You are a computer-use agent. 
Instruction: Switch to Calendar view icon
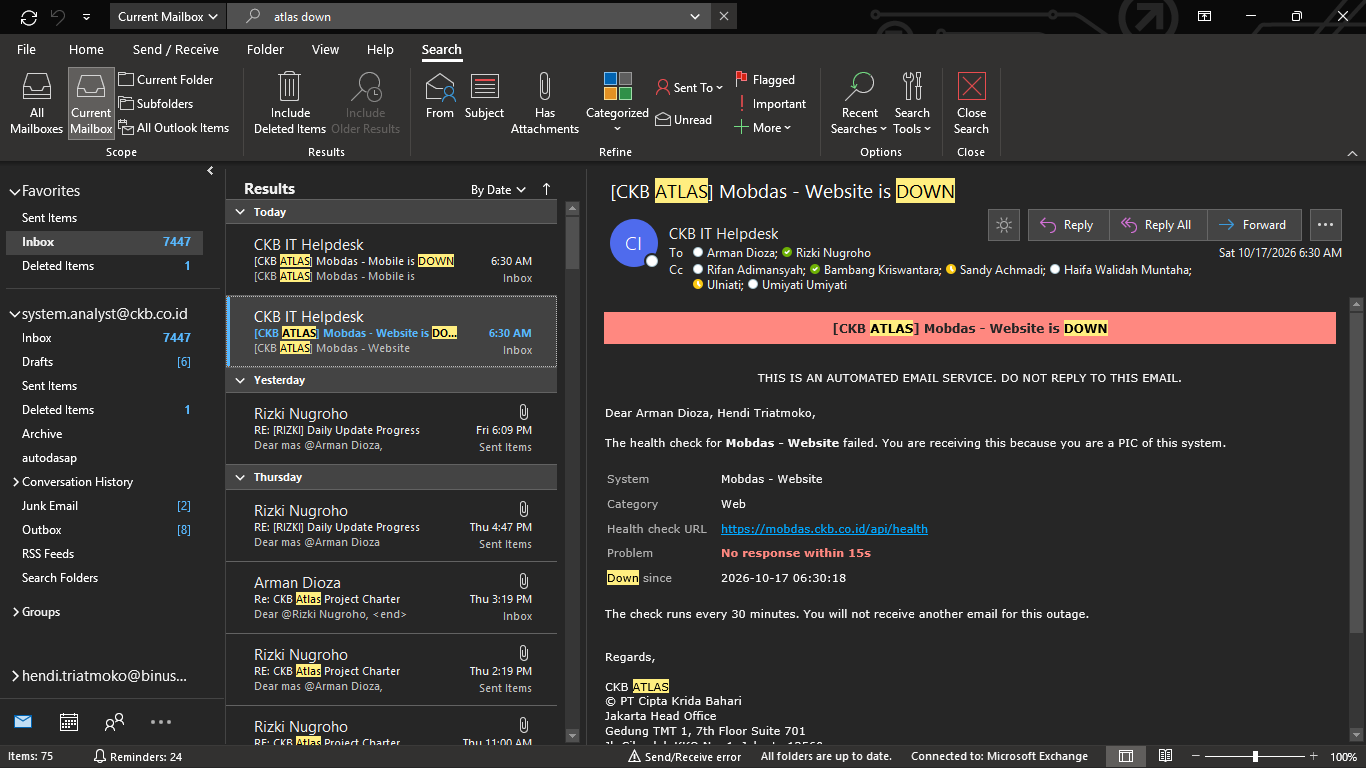(x=69, y=721)
